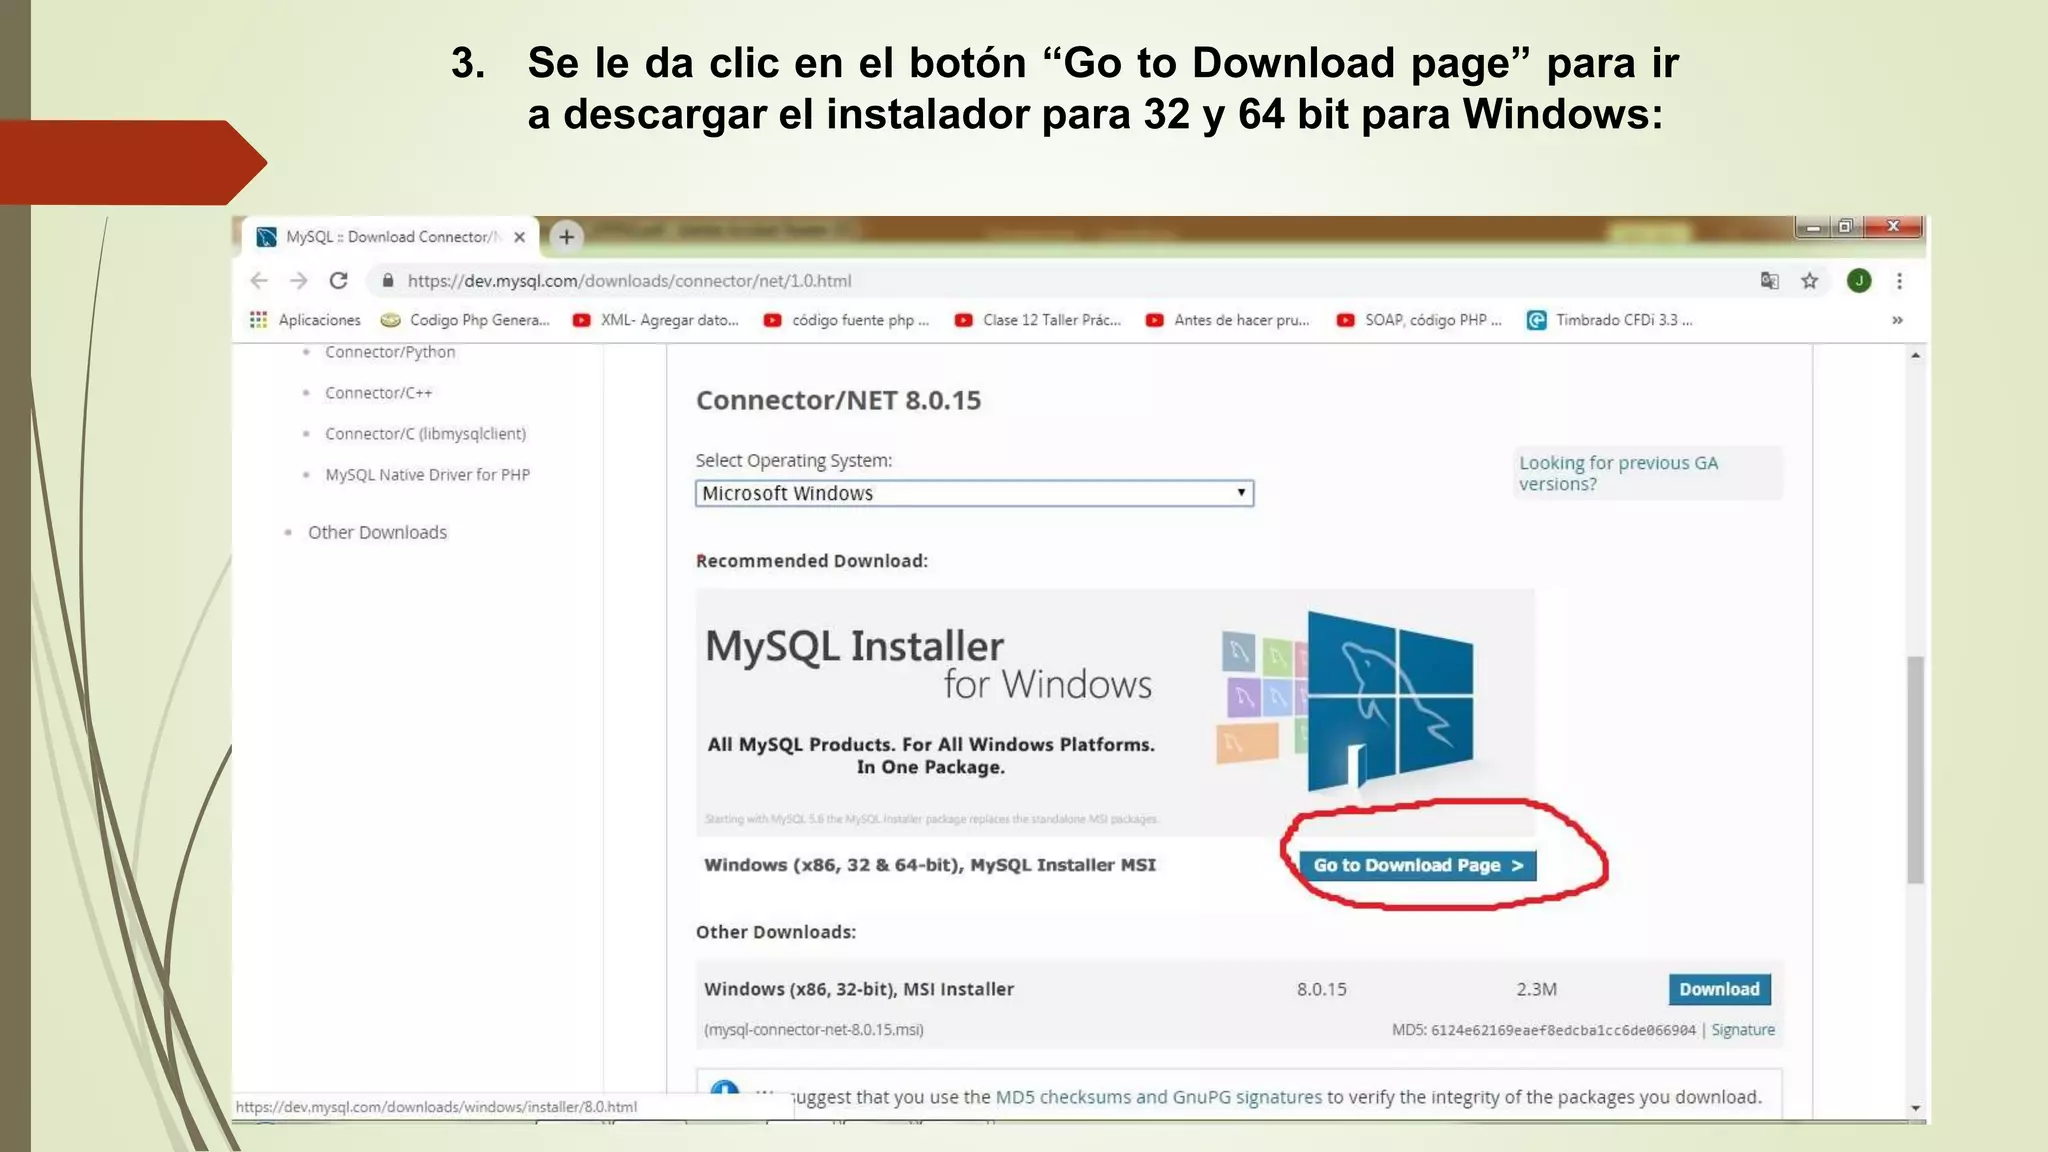Screen dimensions: 2048x1152
Task: Open Connector/C (libmysqlclient) link
Action: tap(426, 434)
